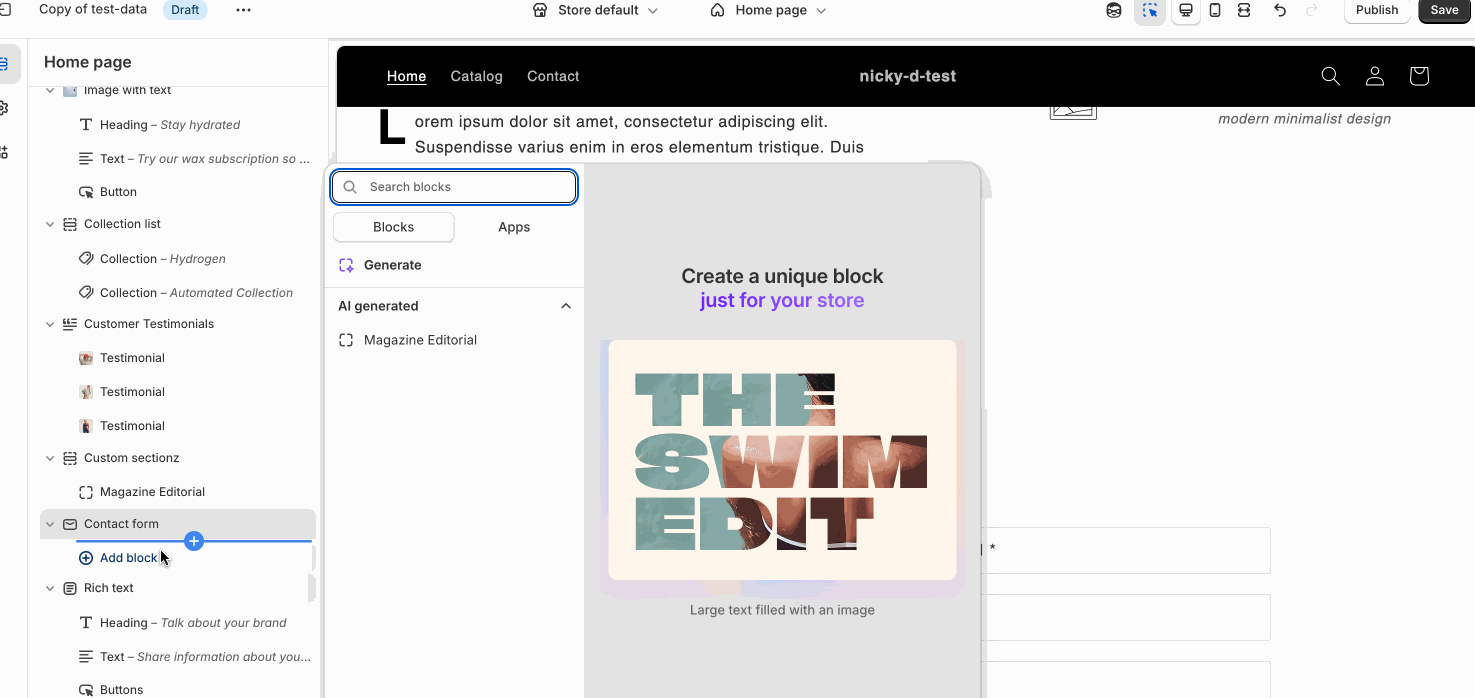Click the undo arrow

tap(1280, 10)
